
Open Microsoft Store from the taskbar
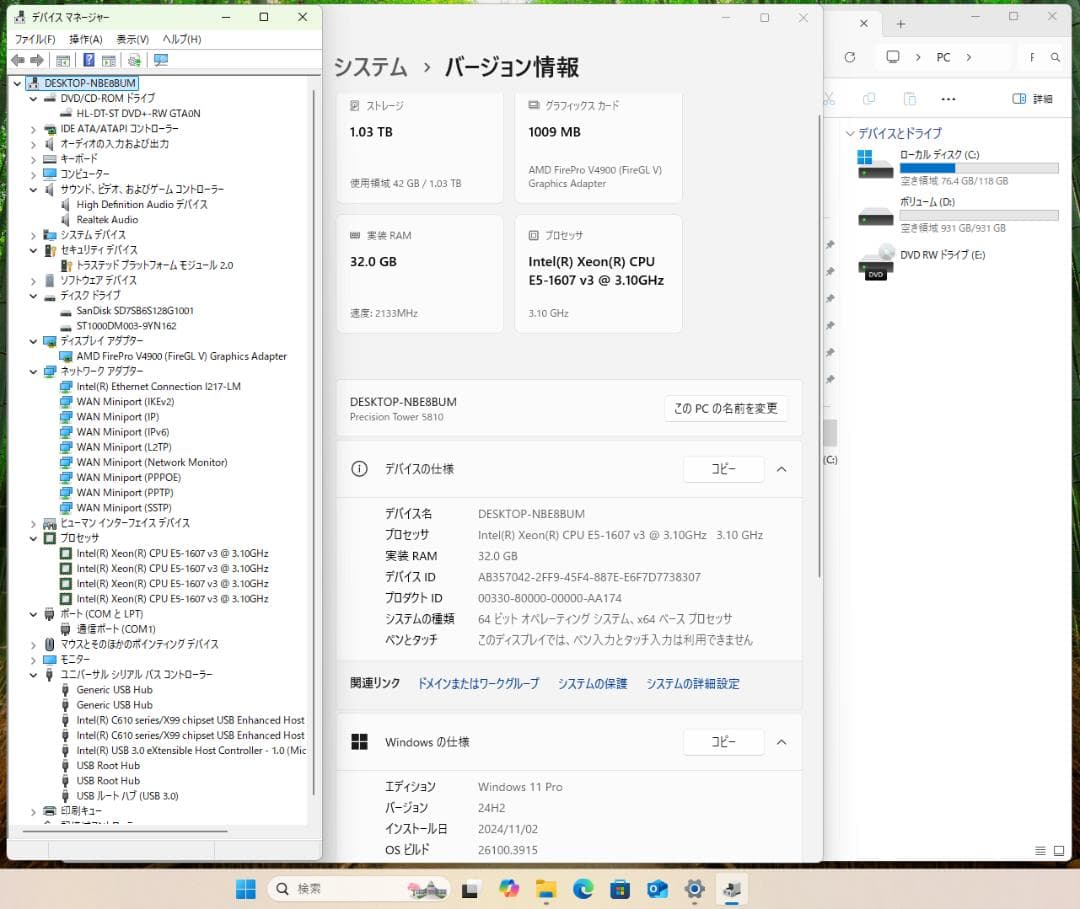pos(620,889)
